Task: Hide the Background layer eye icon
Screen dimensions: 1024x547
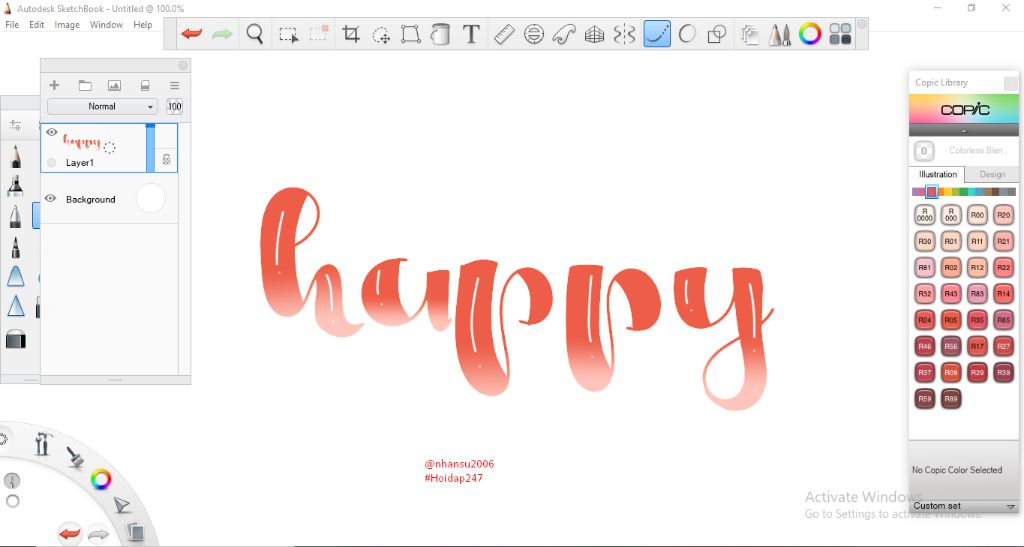Action: click(50, 198)
